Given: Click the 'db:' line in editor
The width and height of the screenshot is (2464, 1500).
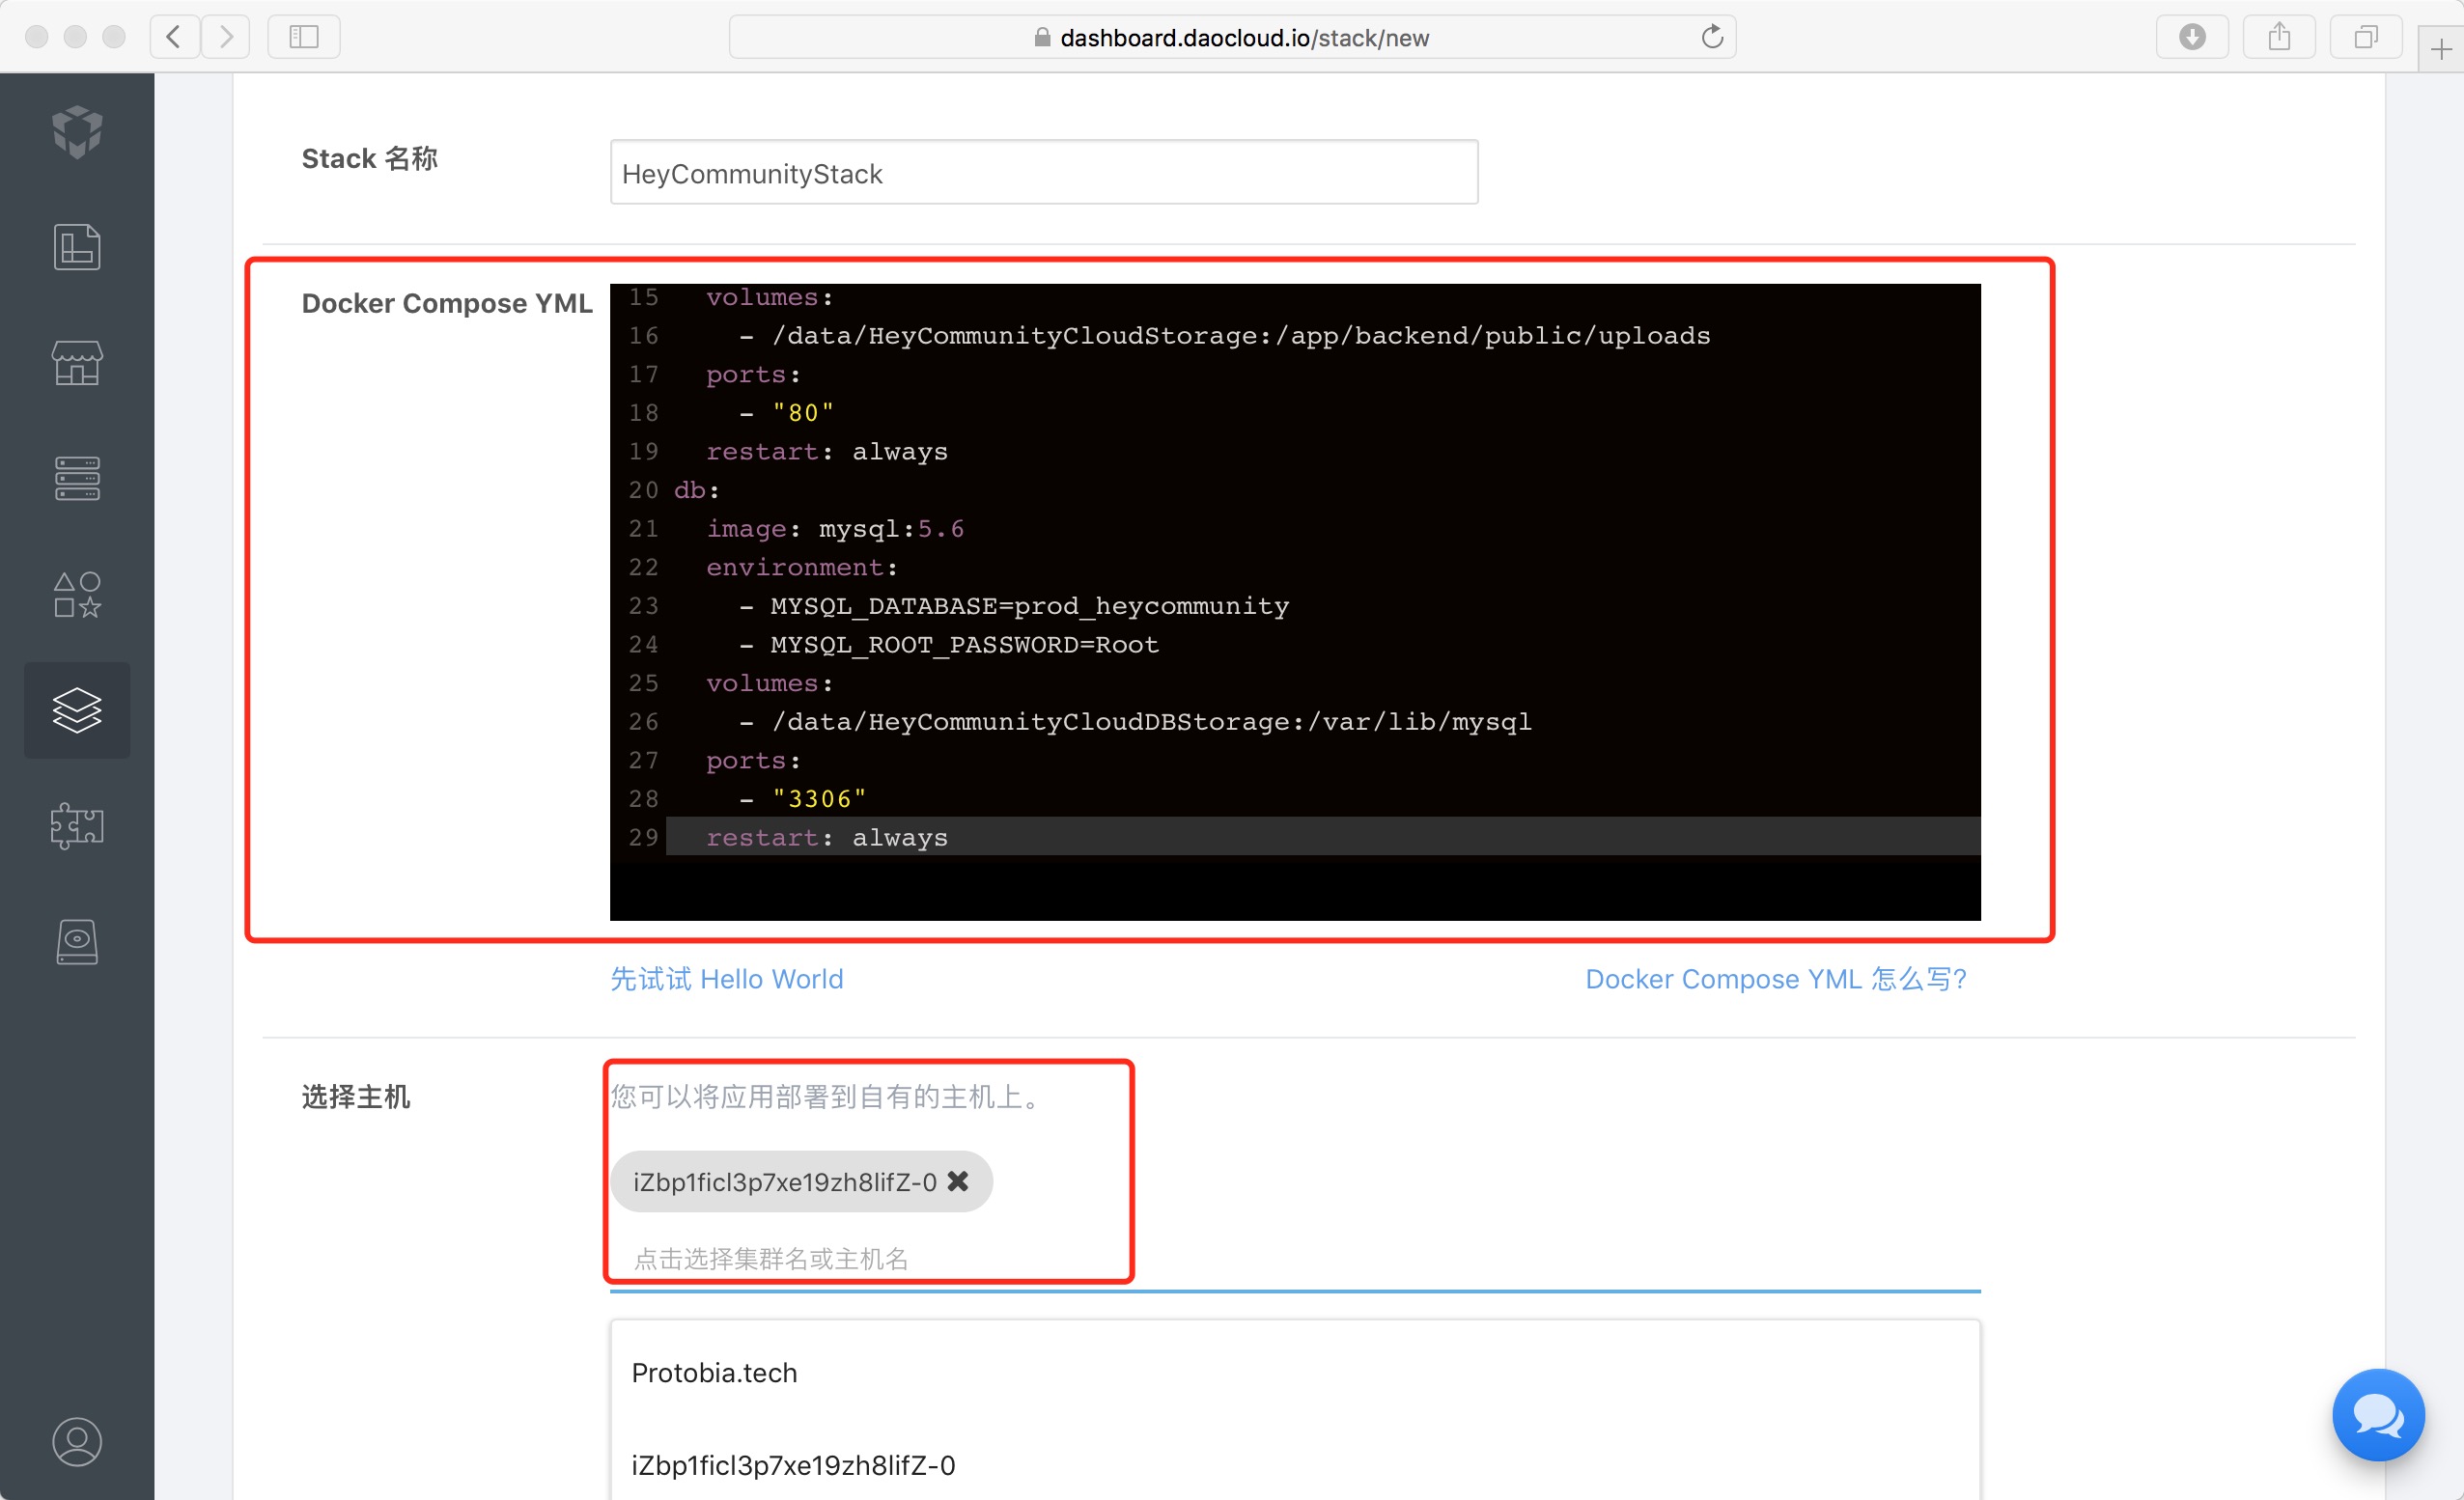Looking at the screenshot, I should (696, 490).
